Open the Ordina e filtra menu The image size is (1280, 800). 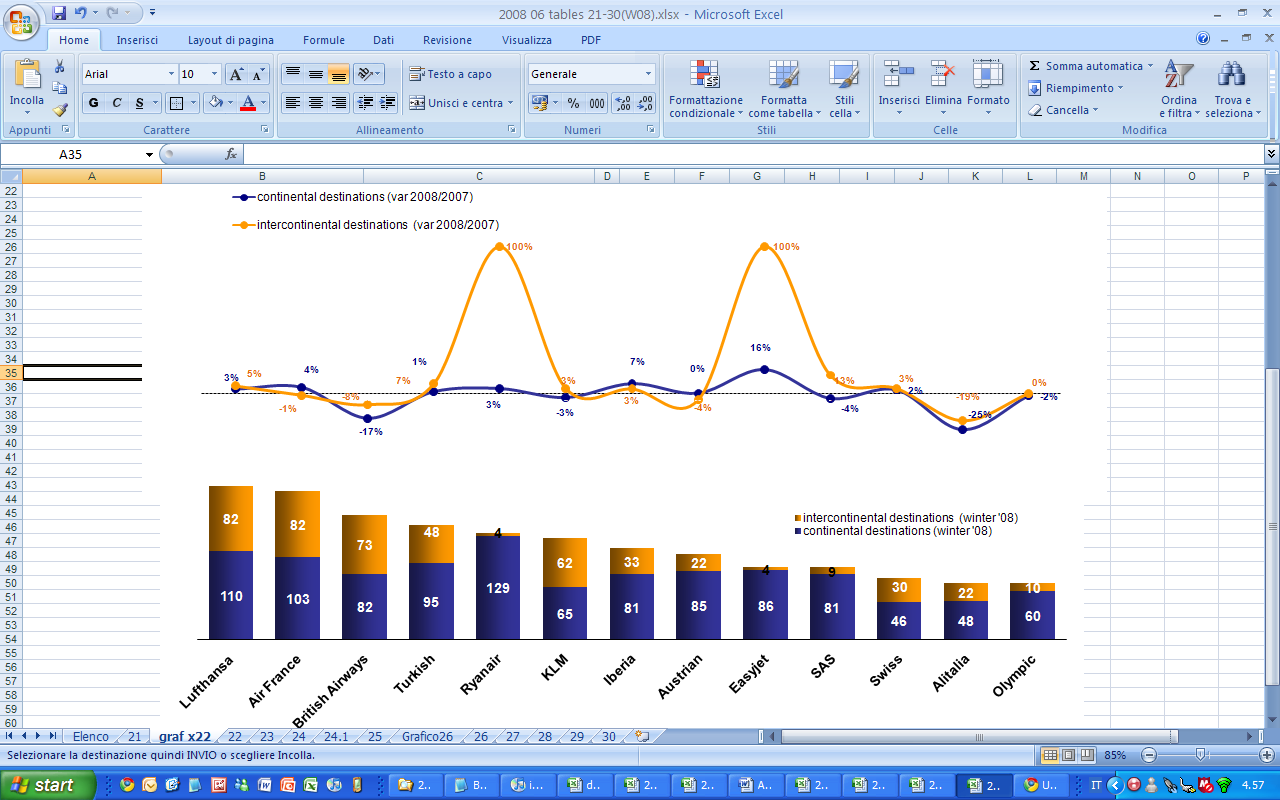1179,88
